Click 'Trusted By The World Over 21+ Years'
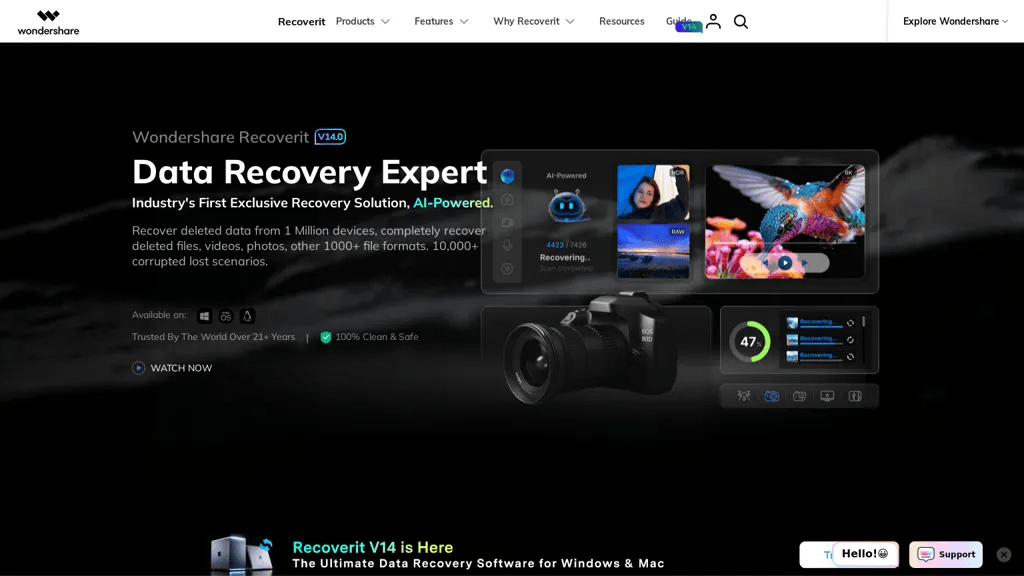 tap(214, 337)
